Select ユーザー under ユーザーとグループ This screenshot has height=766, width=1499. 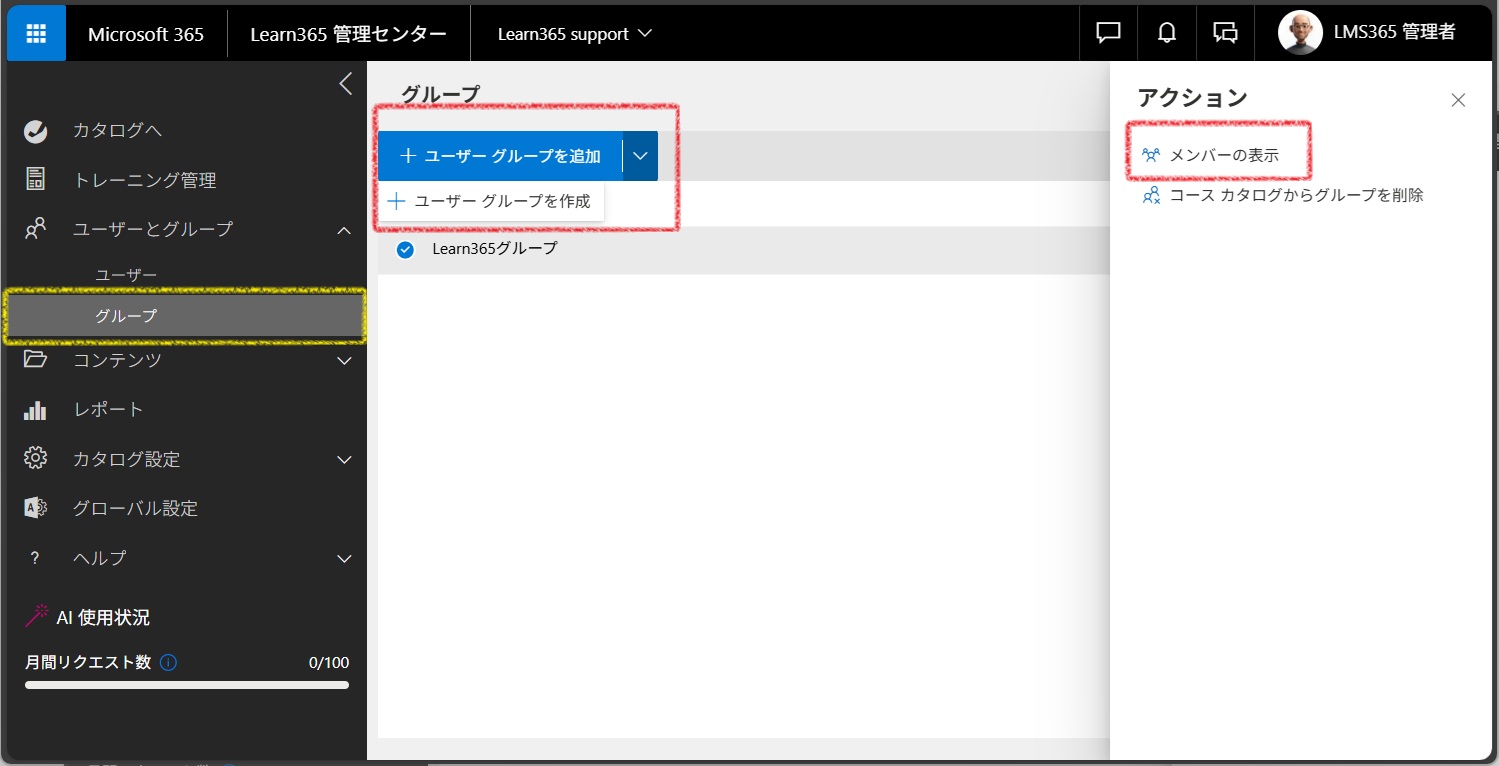pyautogui.click(x=126, y=275)
